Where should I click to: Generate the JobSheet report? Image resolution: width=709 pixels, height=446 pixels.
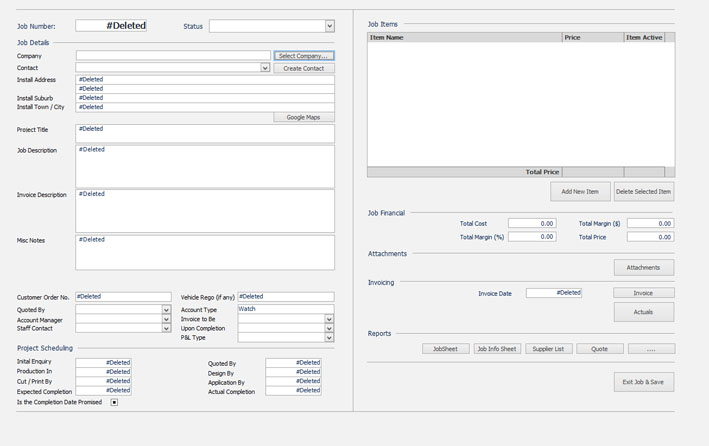[x=445, y=349]
